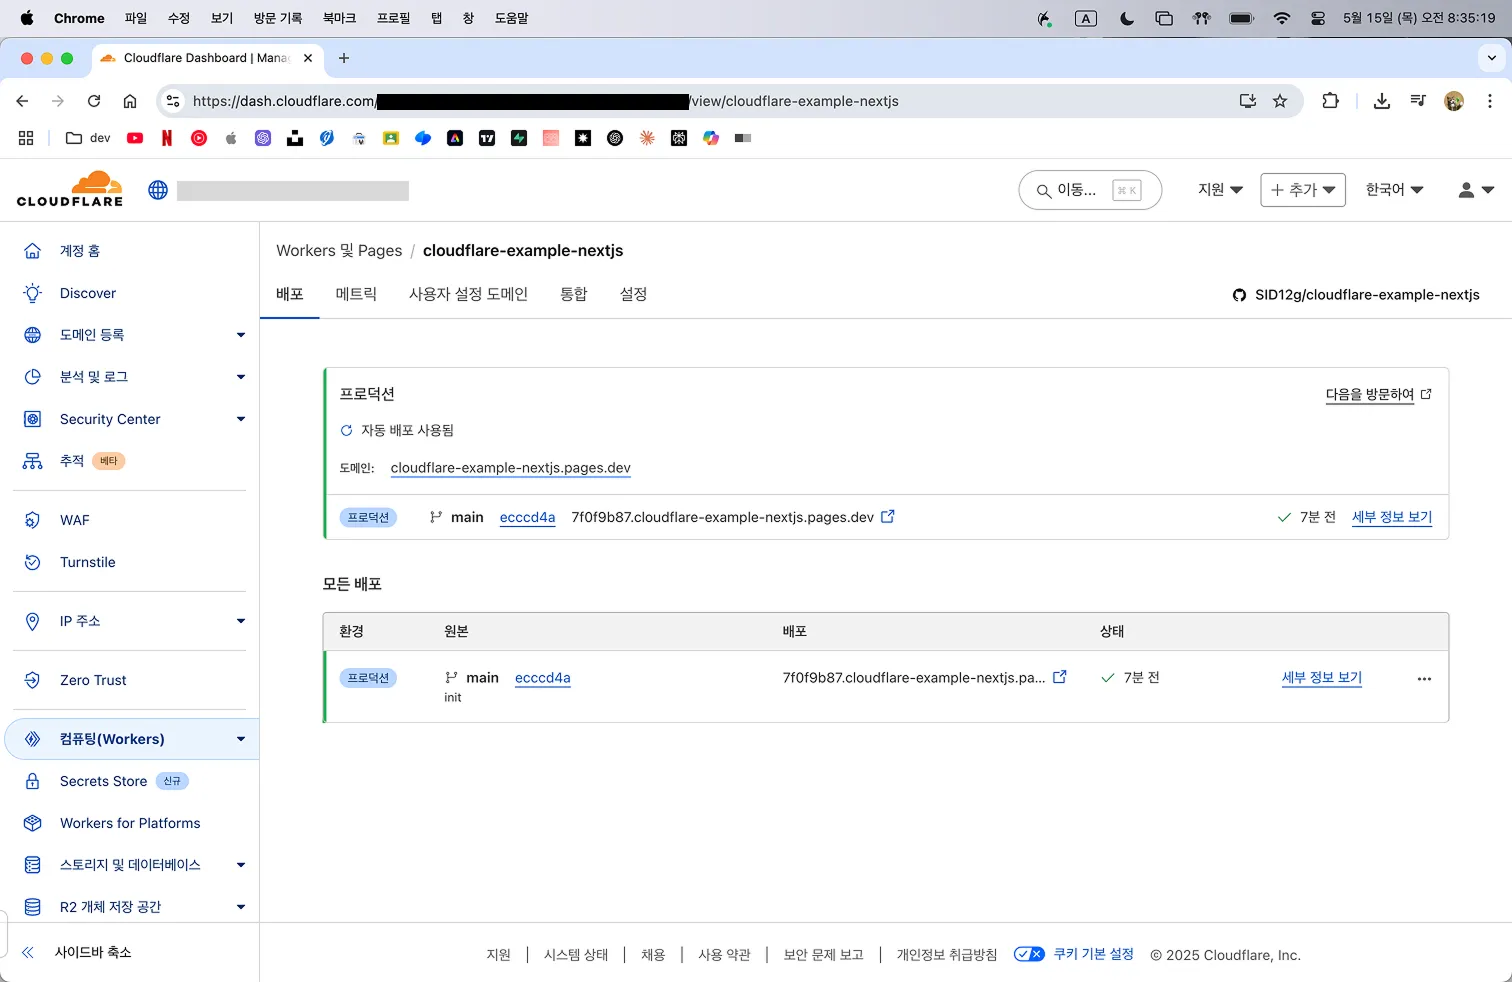Open WAF from the sidebar
Image resolution: width=1512 pixels, height=982 pixels.
(74, 520)
